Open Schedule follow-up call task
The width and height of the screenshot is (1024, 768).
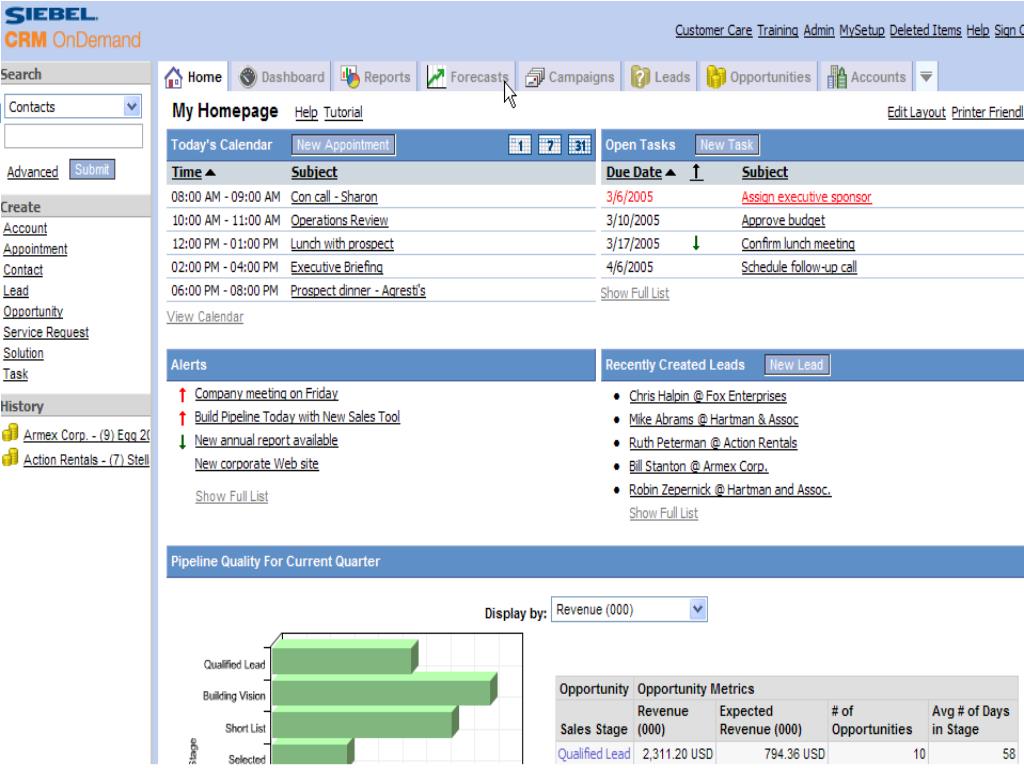799,268
